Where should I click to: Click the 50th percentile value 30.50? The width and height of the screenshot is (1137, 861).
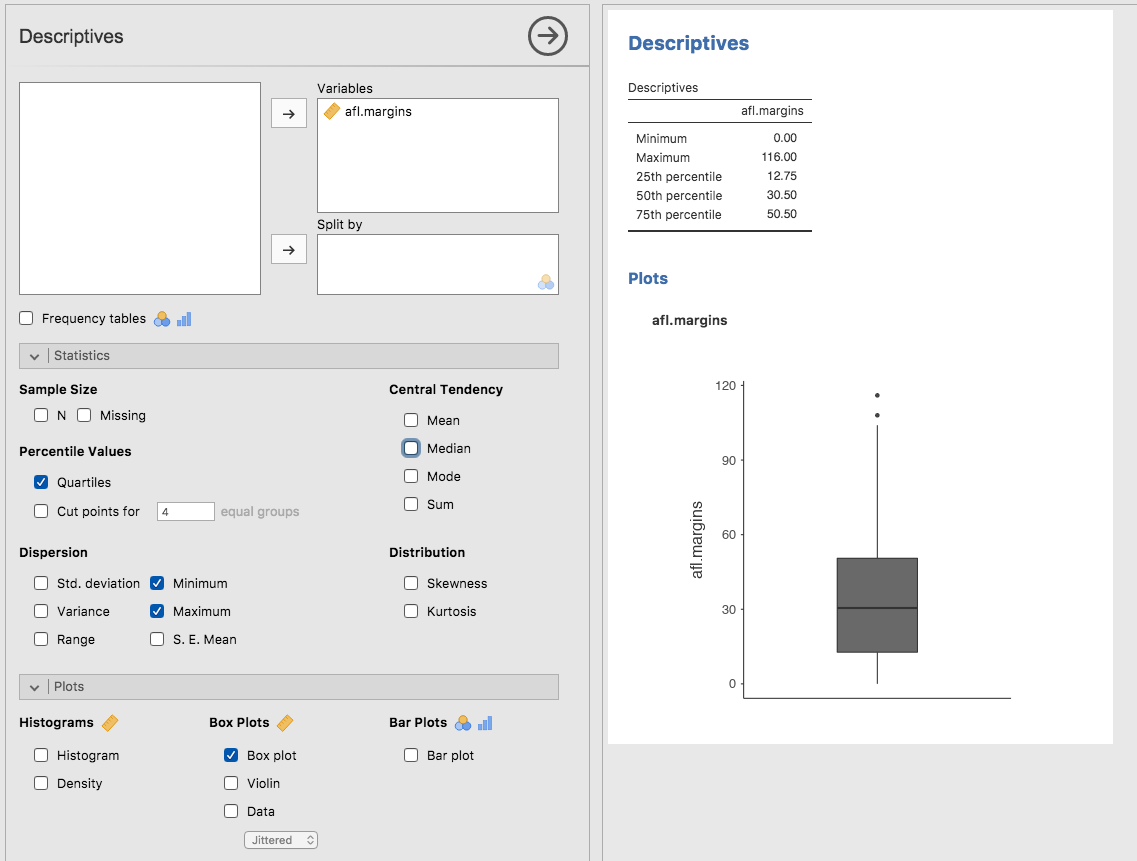781,195
